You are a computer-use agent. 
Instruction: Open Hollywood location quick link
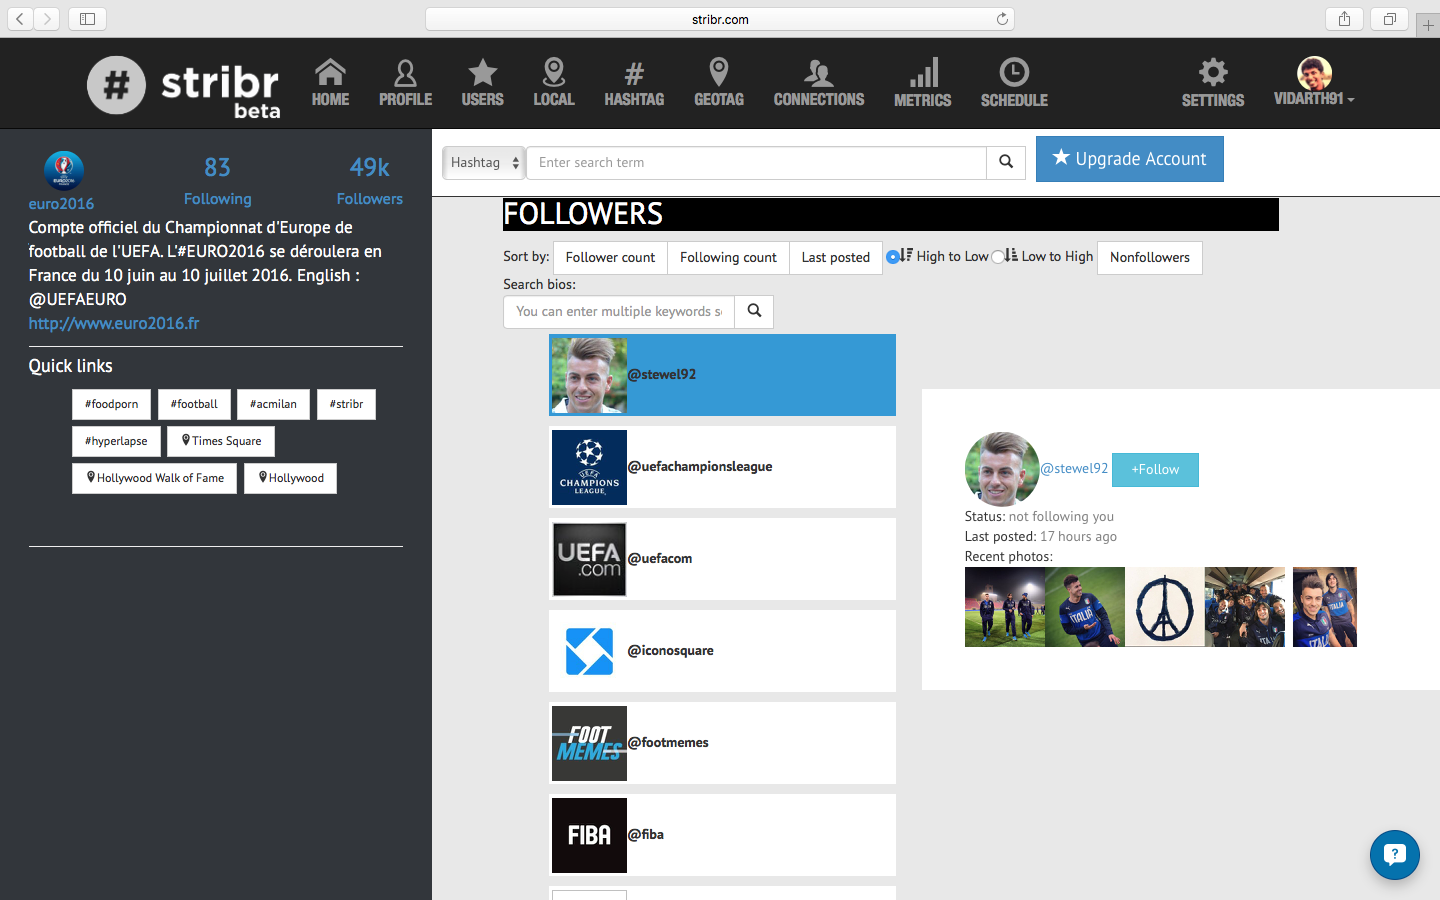tap(290, 478)
